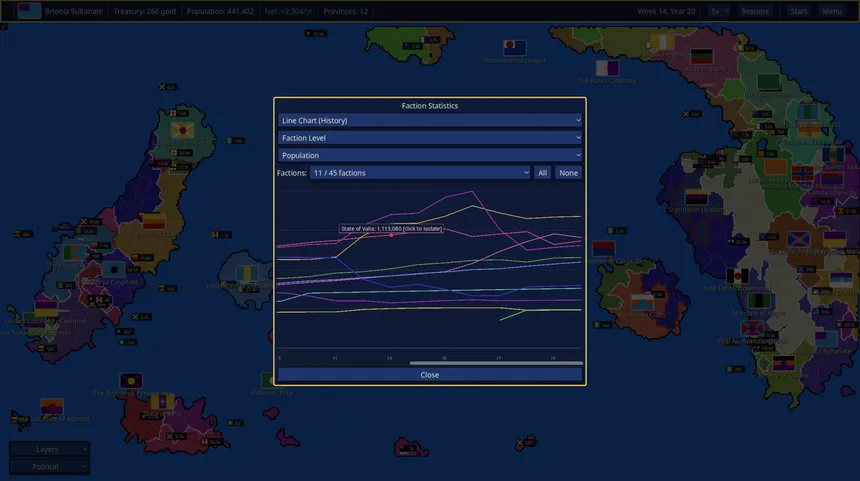Click the Brionia Sultanate flag in top bar
860x481 pixels.
point(29,10)
